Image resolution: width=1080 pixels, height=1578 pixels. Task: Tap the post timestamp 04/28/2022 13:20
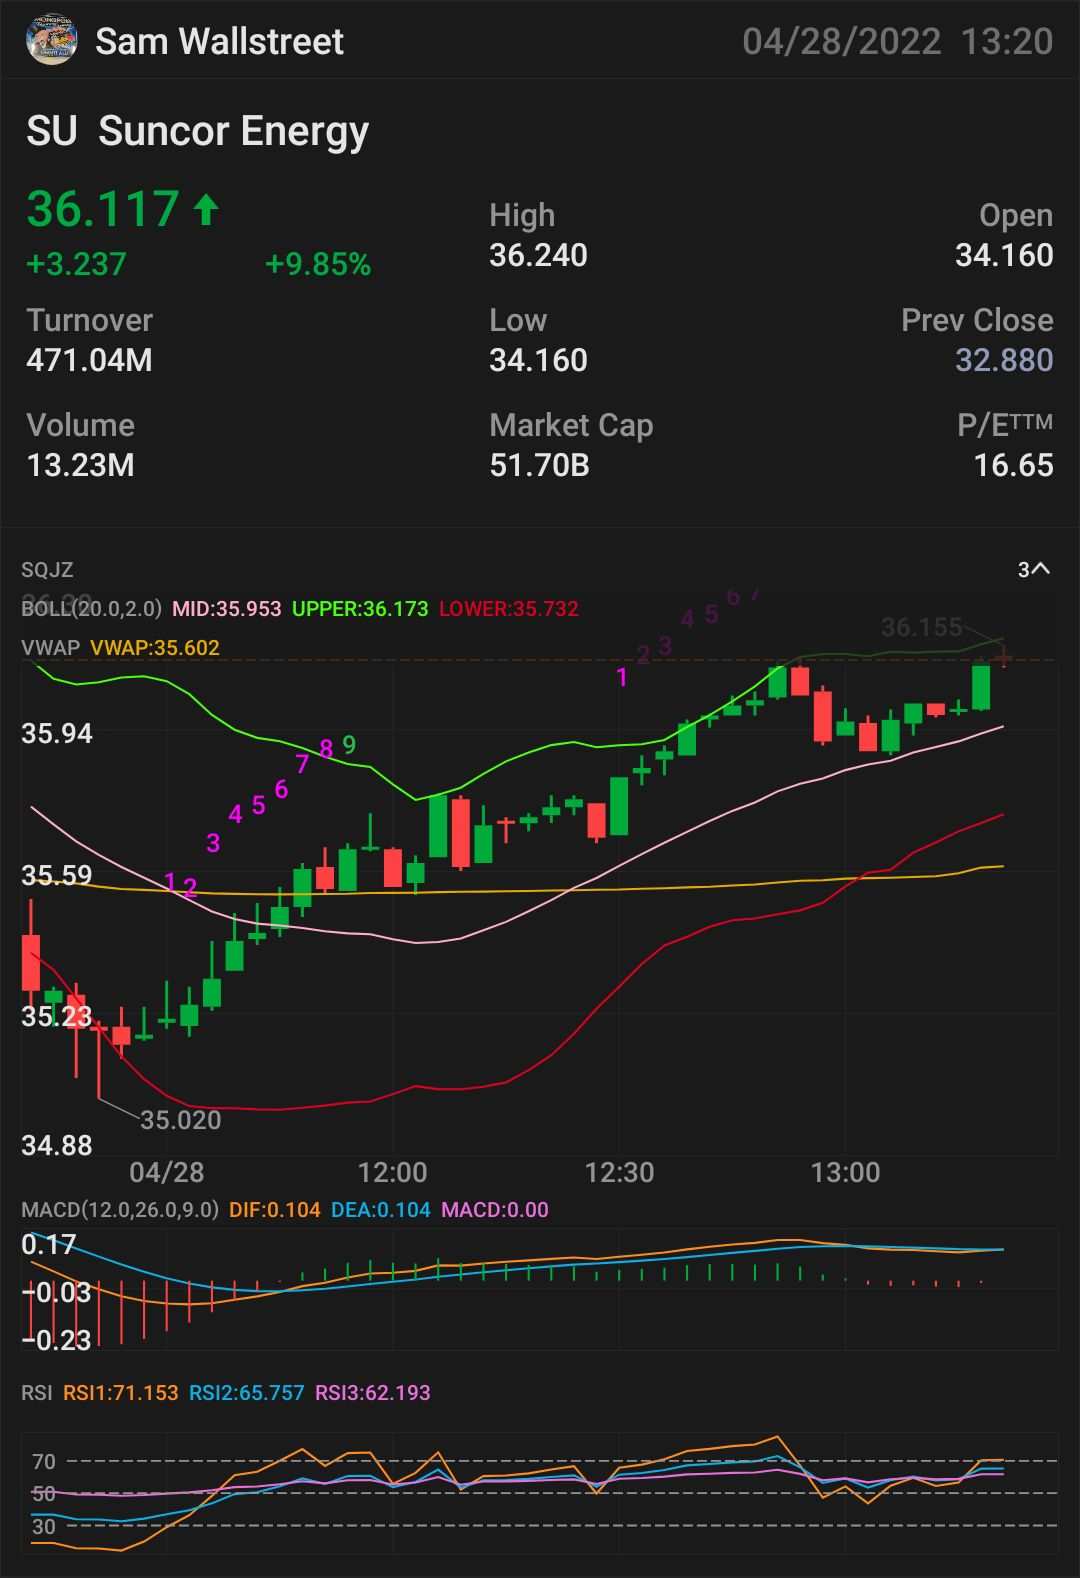click(x=897, y=41)
